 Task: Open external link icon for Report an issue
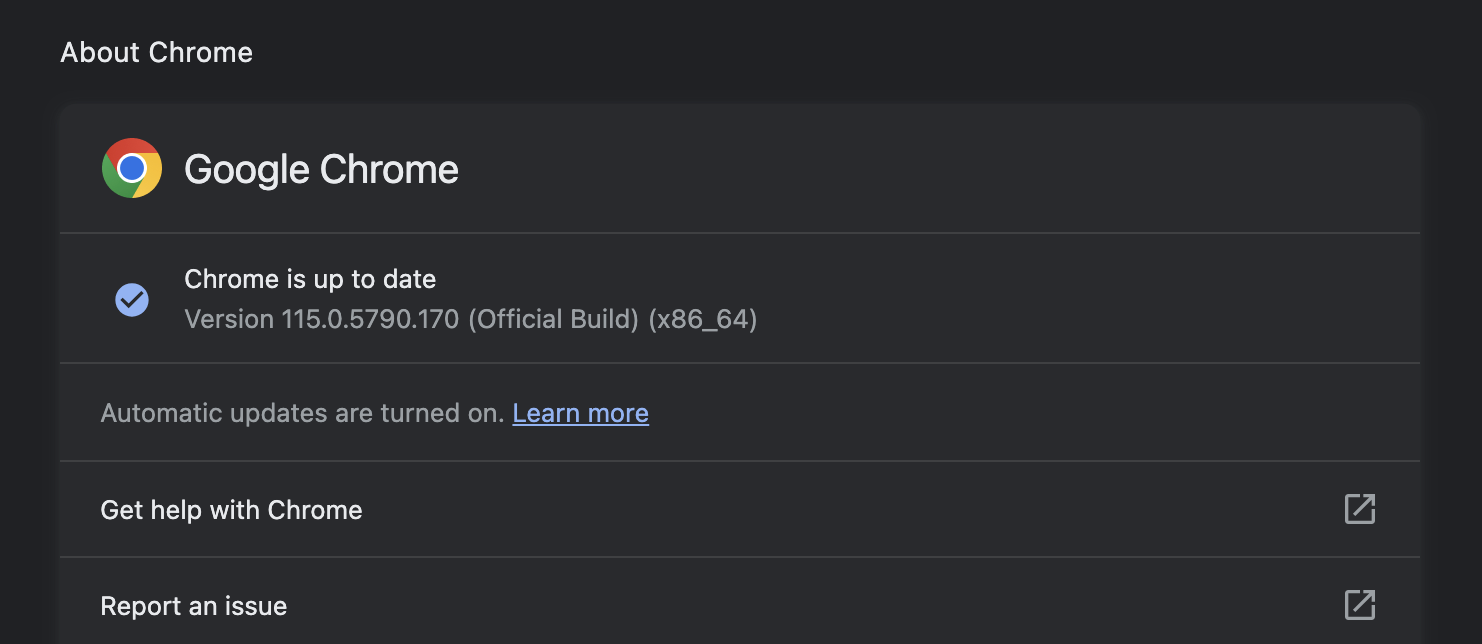pos(1359,605)
